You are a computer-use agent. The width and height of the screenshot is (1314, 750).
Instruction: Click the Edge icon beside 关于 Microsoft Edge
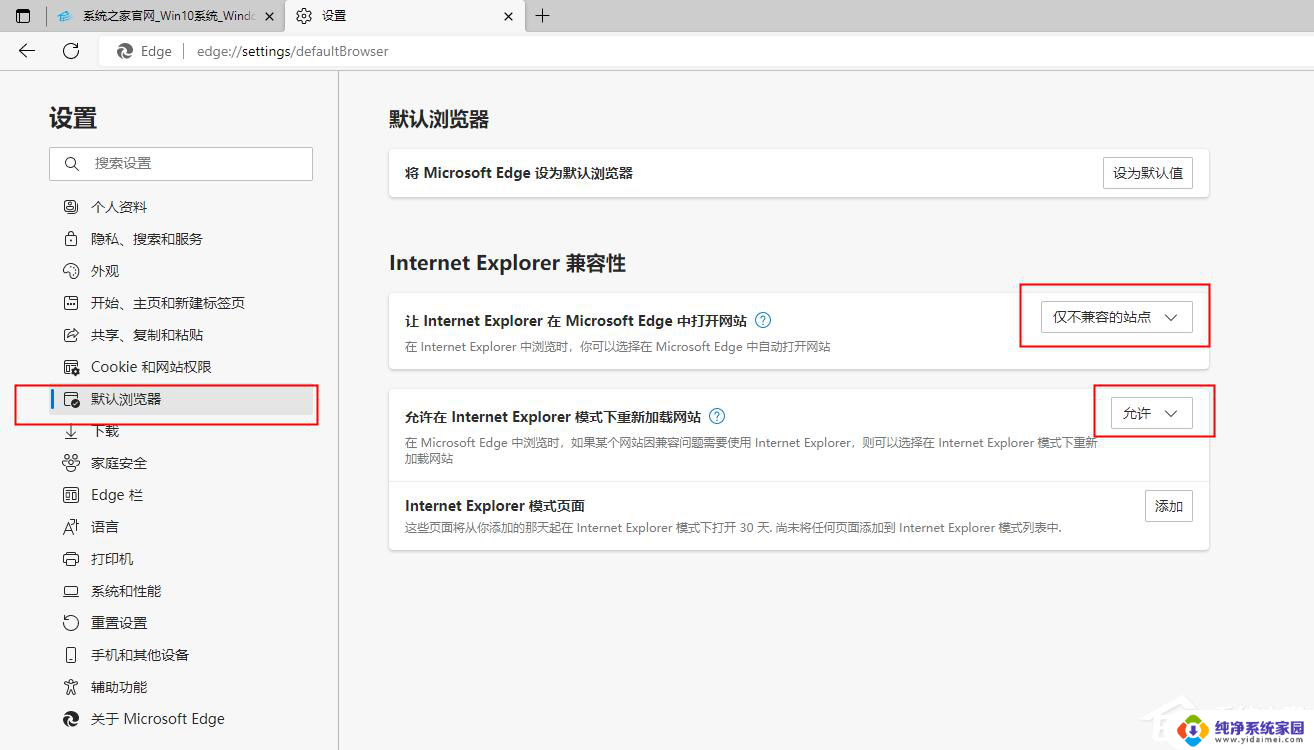(71, 719)
